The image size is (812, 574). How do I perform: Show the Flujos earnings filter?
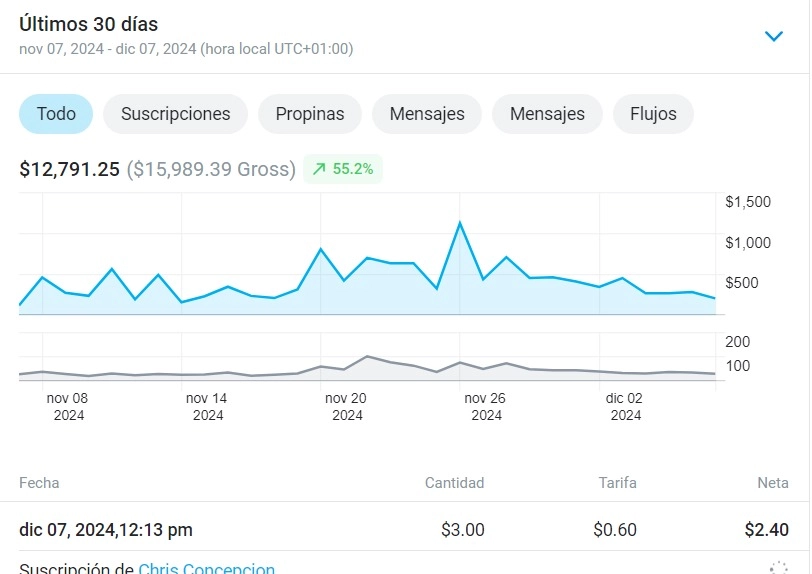(653, 114)
